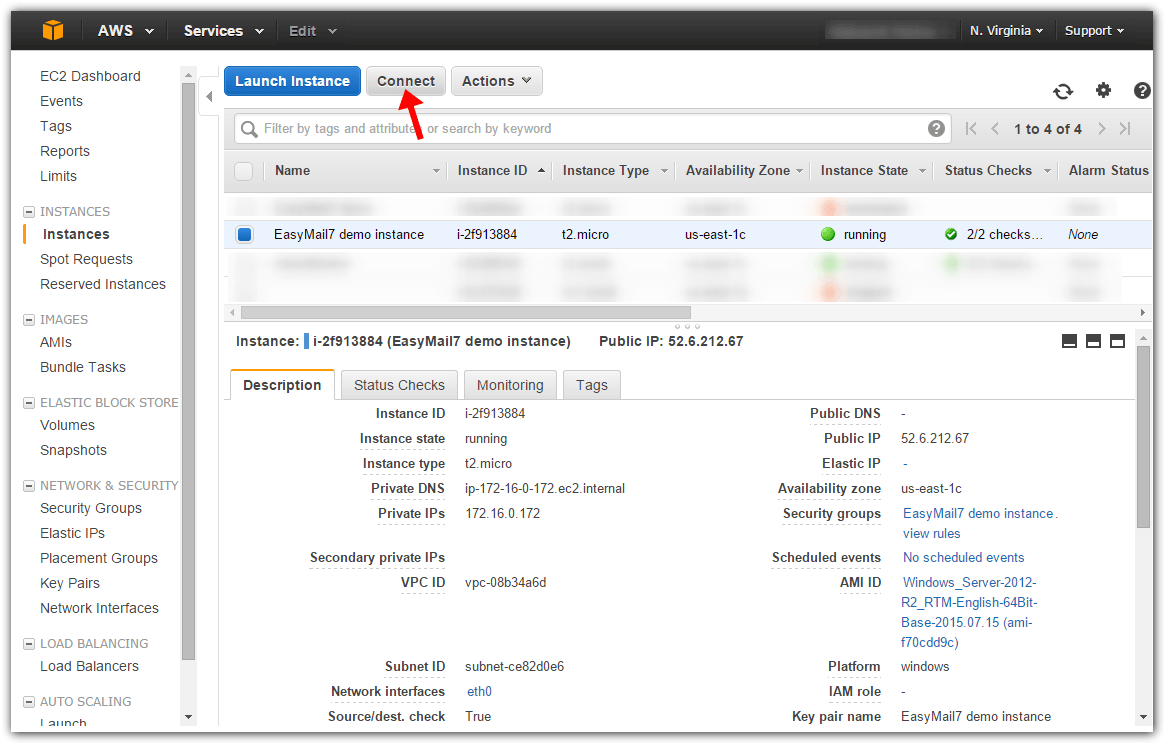Maximize the details pane layout icon
This screenshot has height=745, width=1166.
[1117, 341]
